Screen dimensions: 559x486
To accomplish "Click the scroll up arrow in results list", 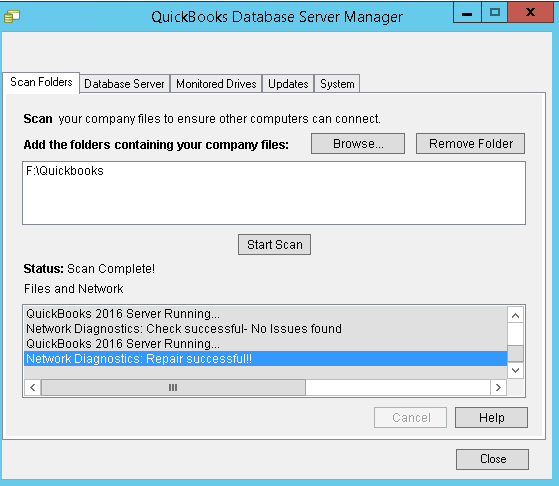I will pyautogui.click(x=515, y=315).
